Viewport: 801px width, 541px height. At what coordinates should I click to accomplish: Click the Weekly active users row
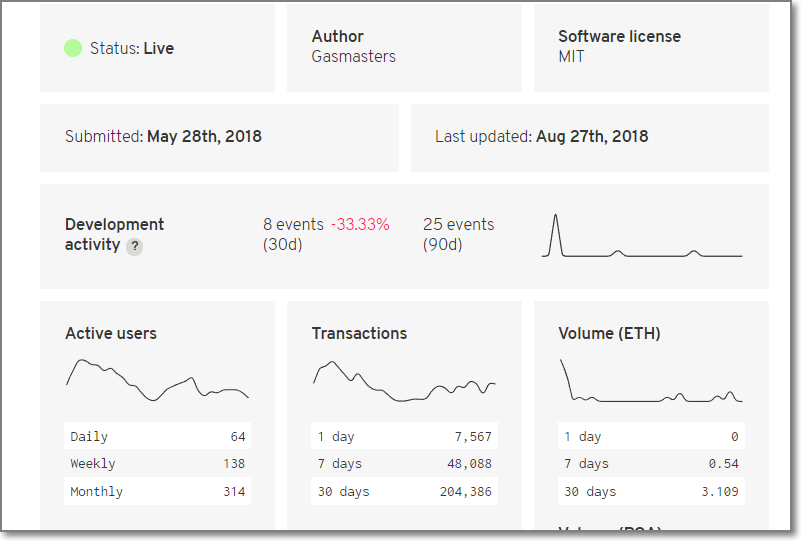pos(157,464)
